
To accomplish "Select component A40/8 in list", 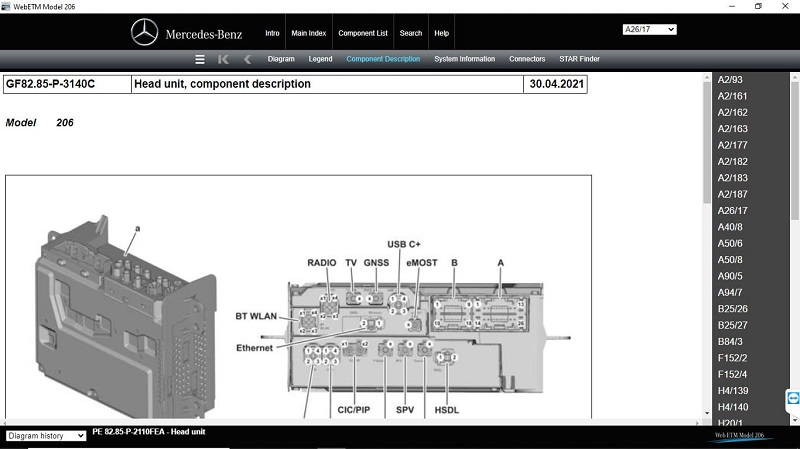I will click(730, 227).
